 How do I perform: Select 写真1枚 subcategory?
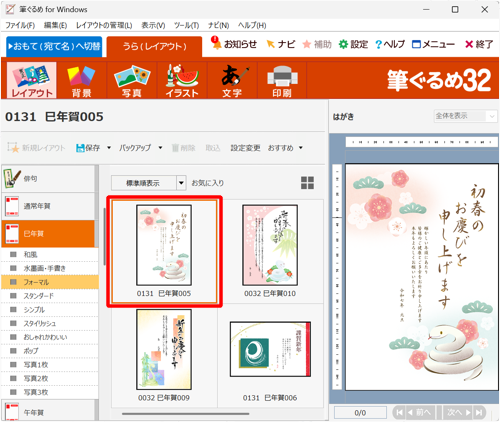coord(50,365)
